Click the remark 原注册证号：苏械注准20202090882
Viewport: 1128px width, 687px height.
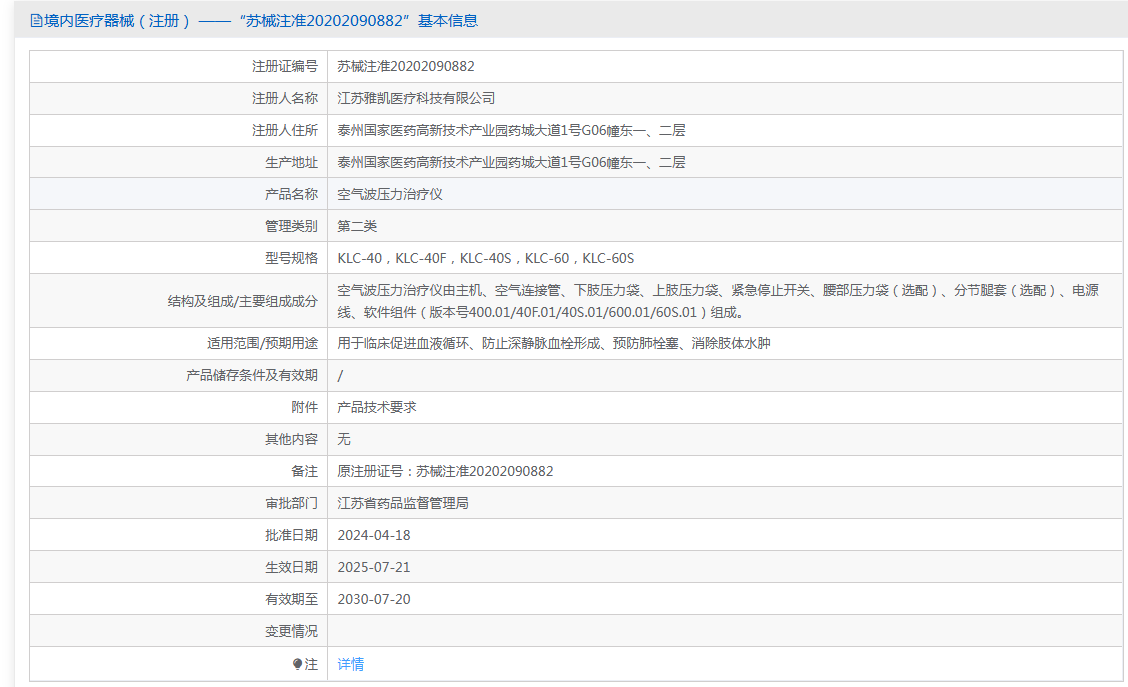pos(445,471)
